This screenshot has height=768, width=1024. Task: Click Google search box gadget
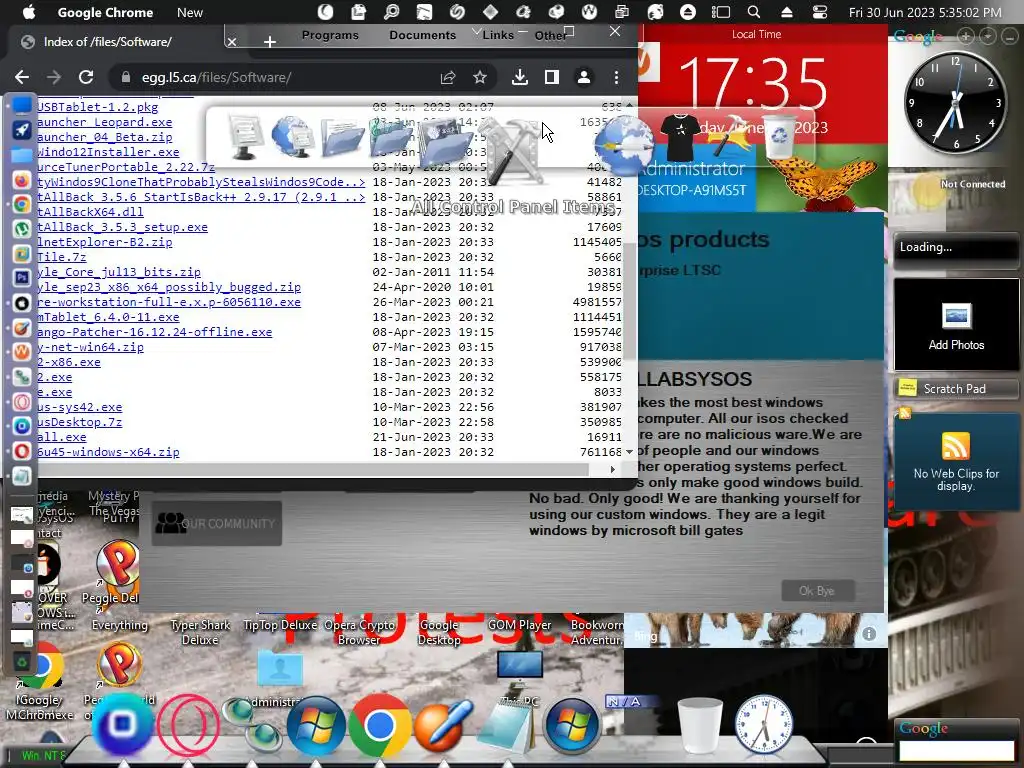pyautogui.click(x=956, y=750)
